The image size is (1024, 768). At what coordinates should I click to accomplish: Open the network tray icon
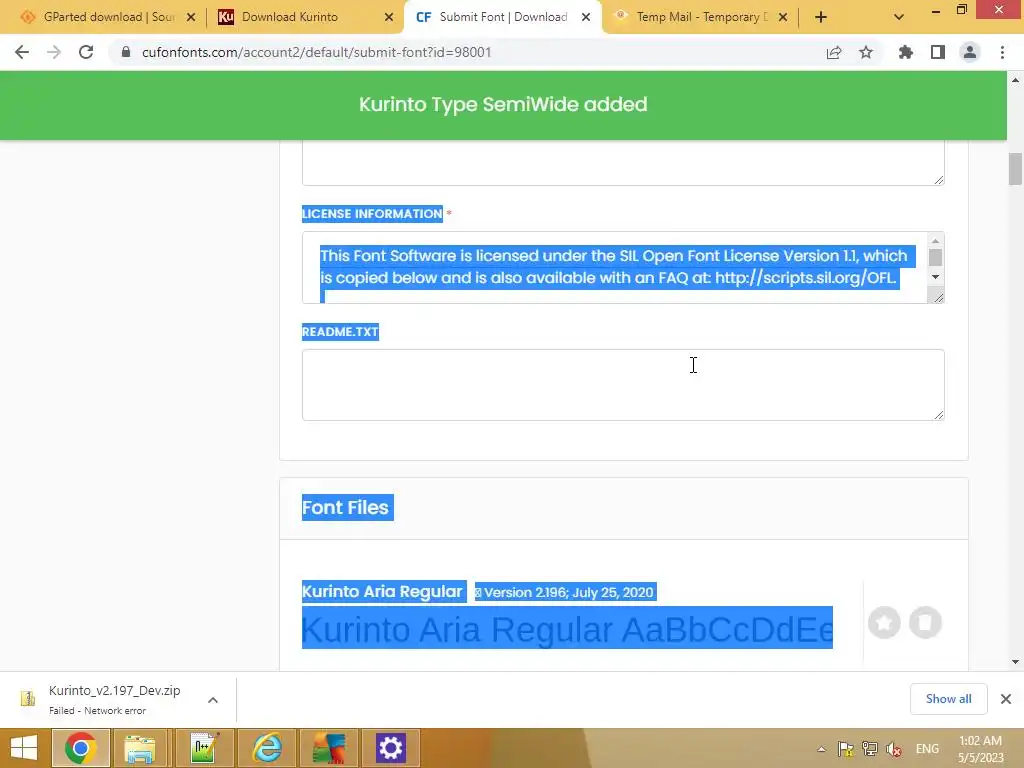[x=869, y=749]
